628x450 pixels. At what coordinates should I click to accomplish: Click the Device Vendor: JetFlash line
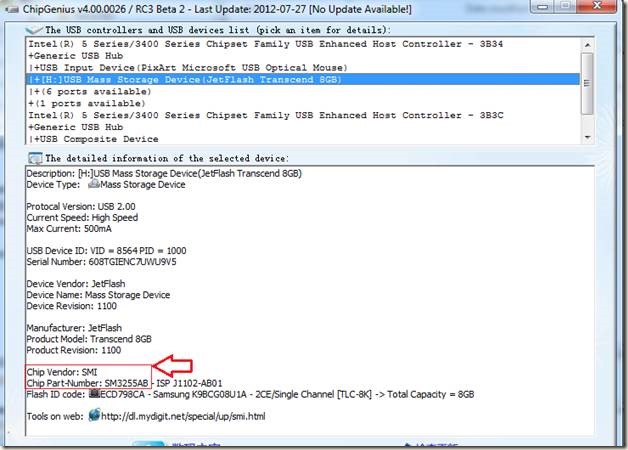coord(76,284)
